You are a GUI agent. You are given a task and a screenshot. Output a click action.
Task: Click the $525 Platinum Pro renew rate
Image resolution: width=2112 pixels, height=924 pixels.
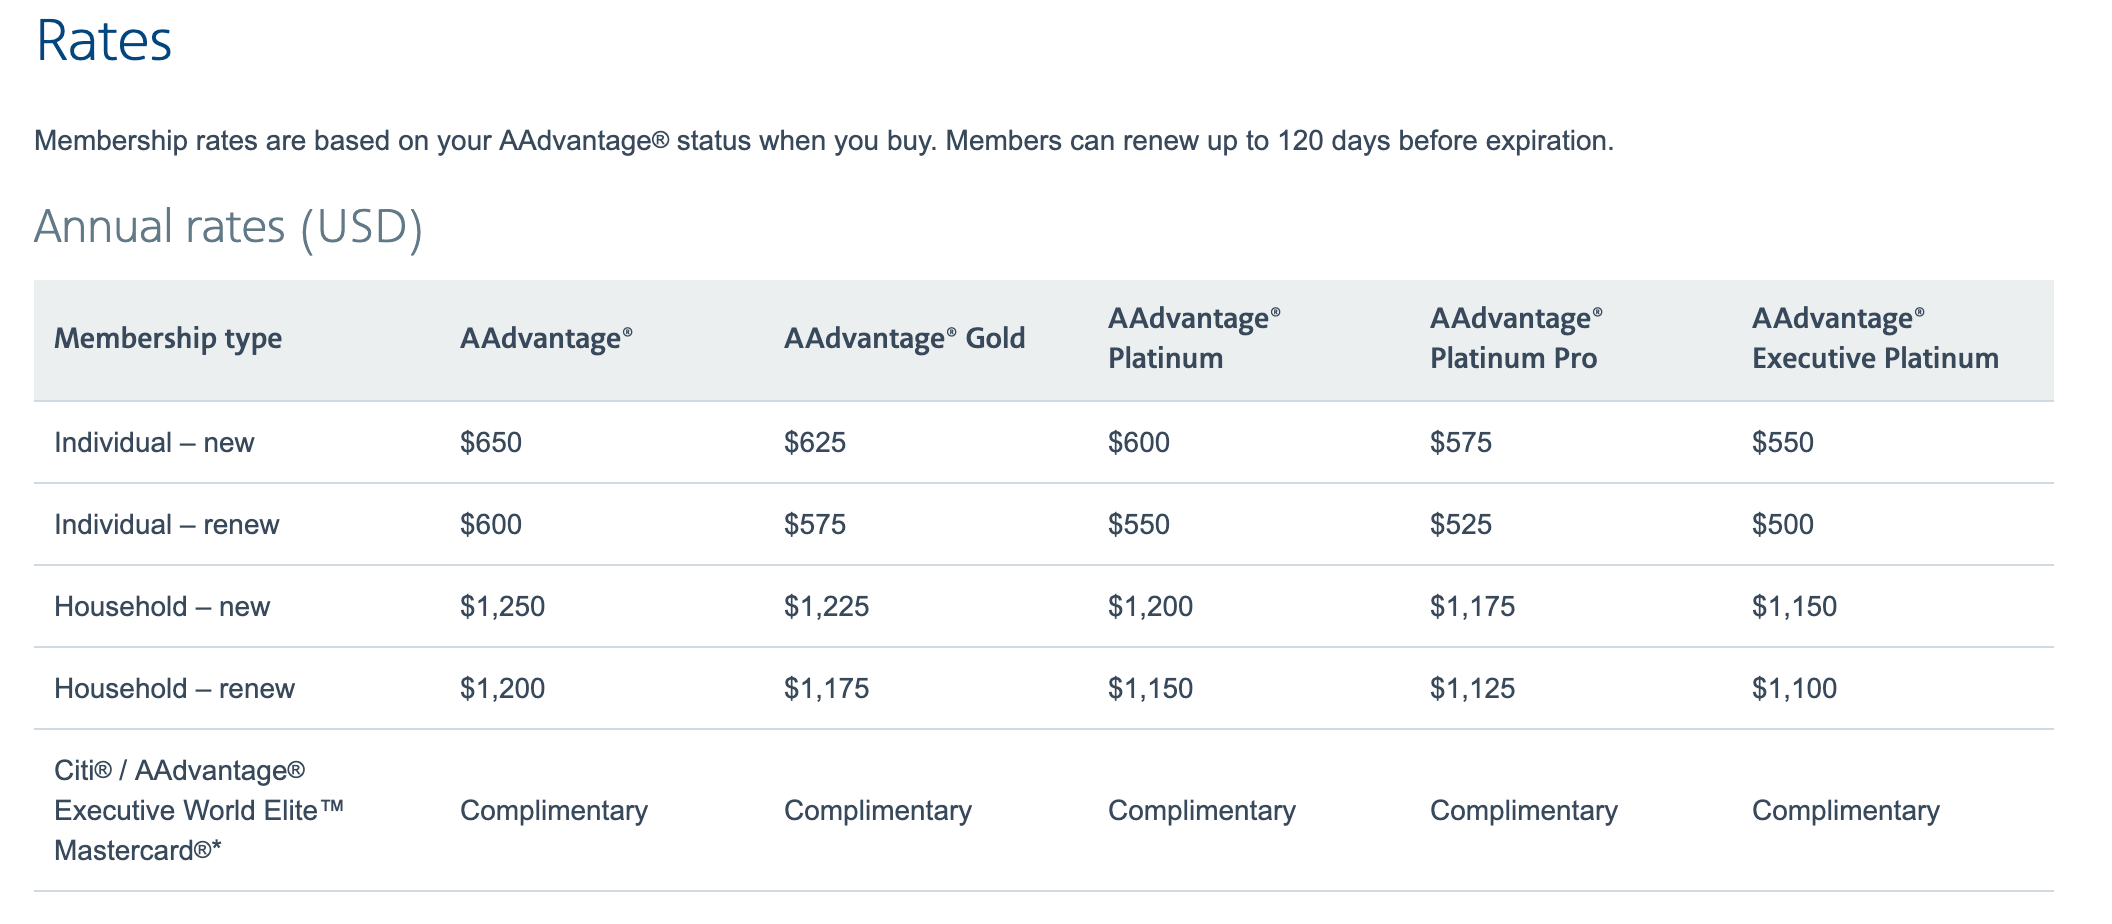click(1461, 525)
